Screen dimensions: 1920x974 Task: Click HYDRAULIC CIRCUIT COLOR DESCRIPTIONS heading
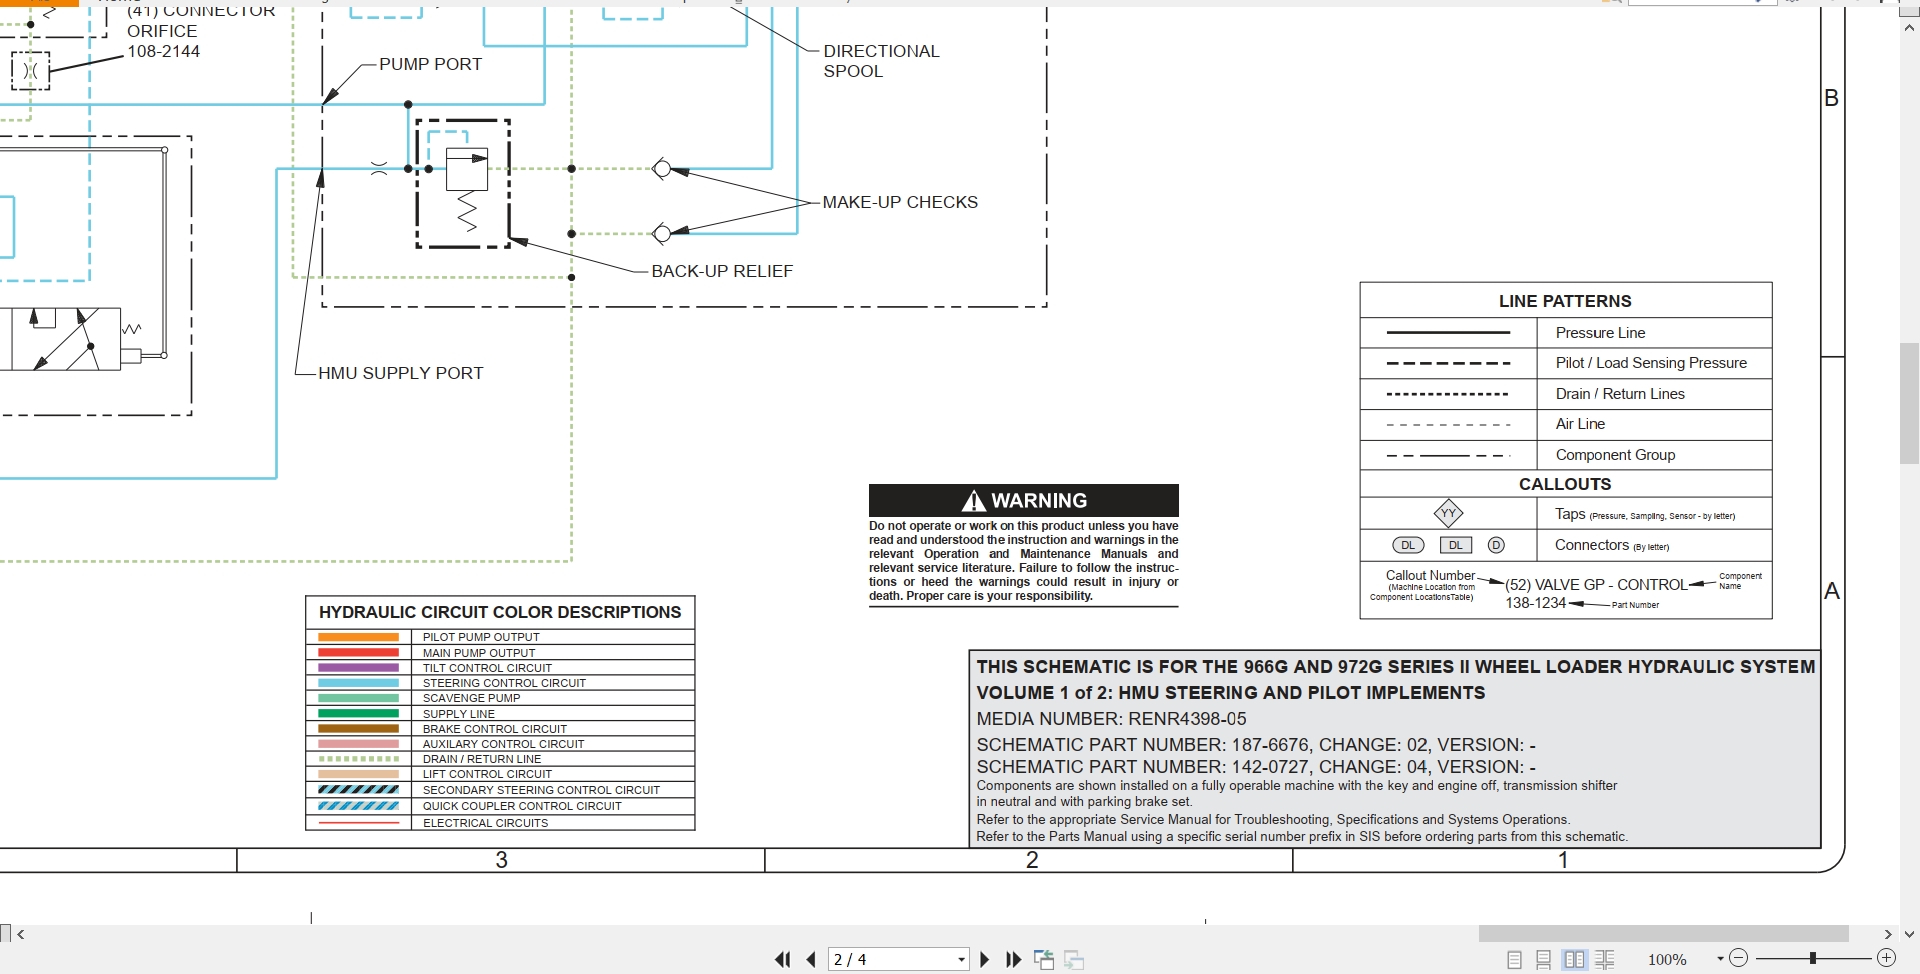(x=500, y=612)
